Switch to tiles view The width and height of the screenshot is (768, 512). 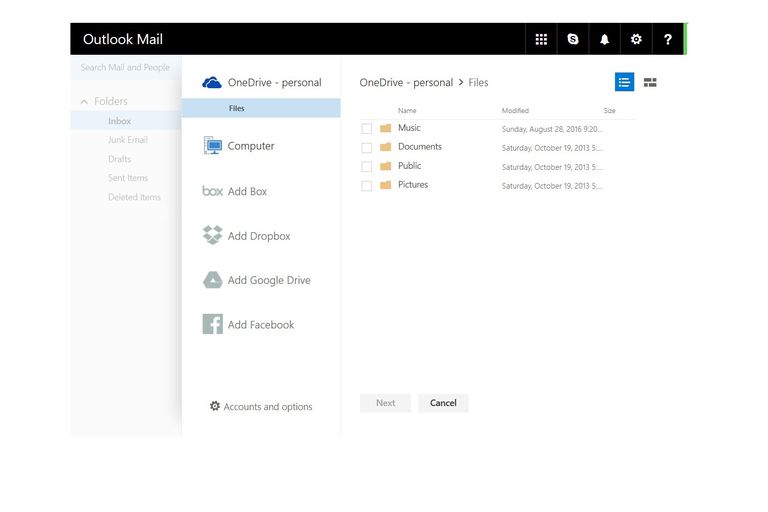[x=650, y=82]
